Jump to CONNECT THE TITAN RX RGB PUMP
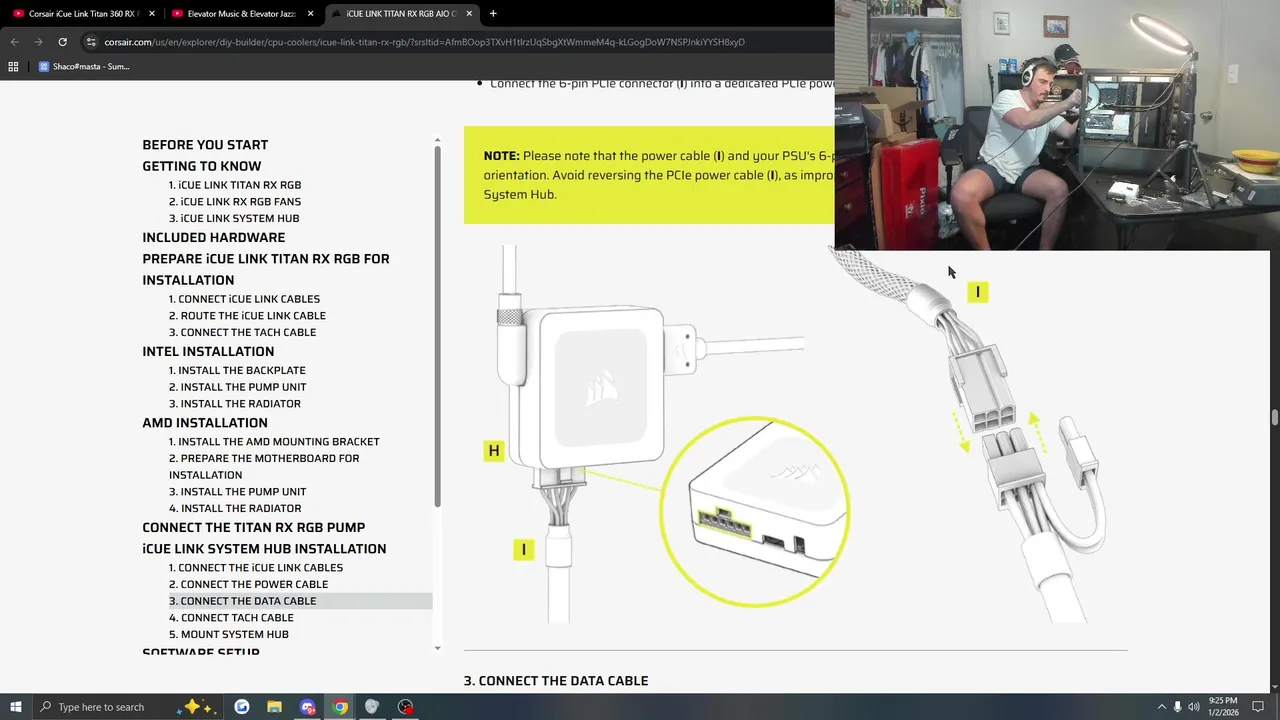The image size is (1280, 720). tap(254, 528)
